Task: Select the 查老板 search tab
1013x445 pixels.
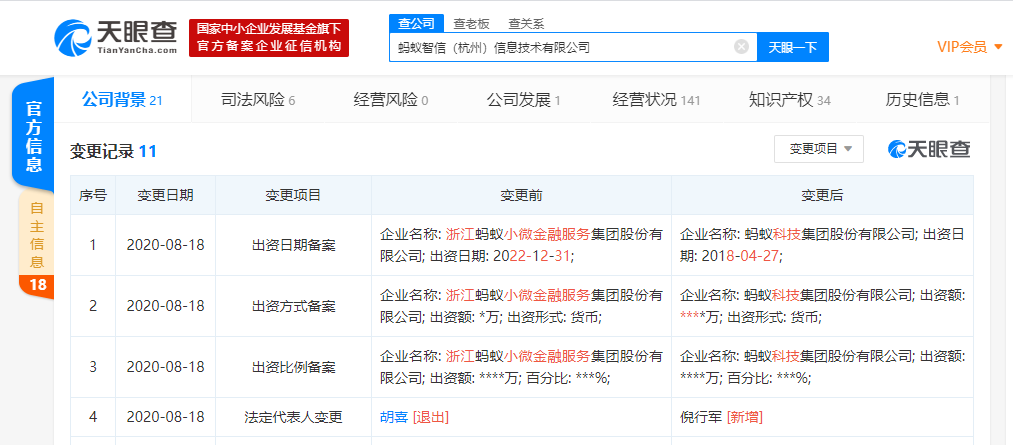Action: [x=471, y=24]
